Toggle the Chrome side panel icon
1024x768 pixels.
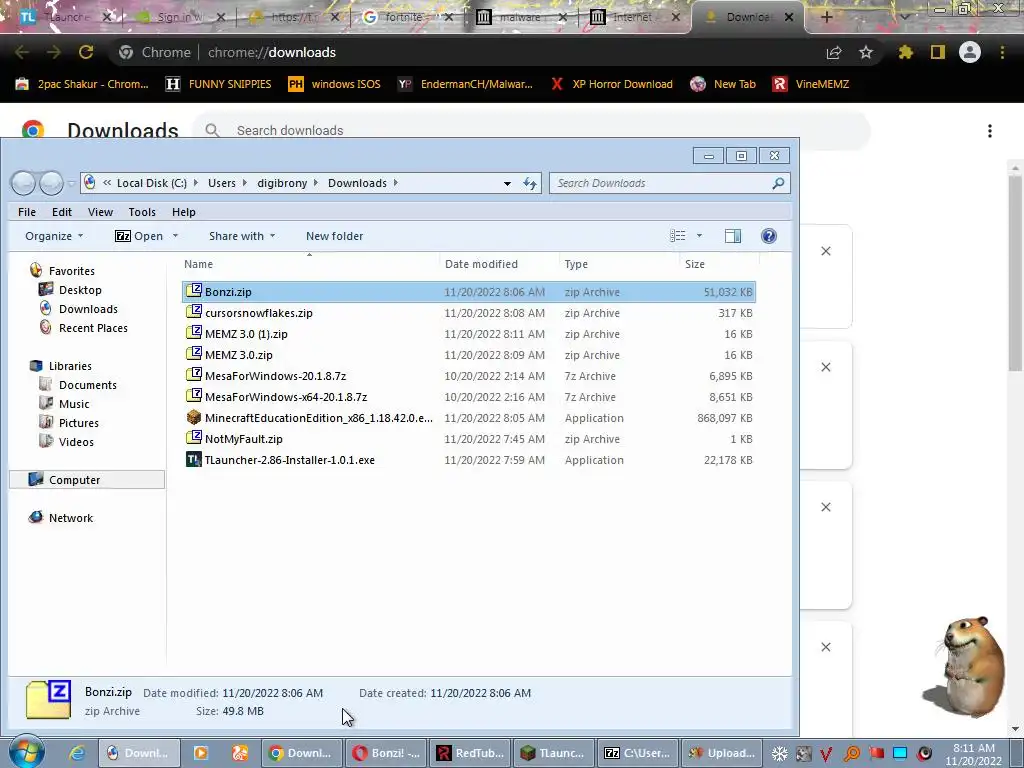pos(938,52)
